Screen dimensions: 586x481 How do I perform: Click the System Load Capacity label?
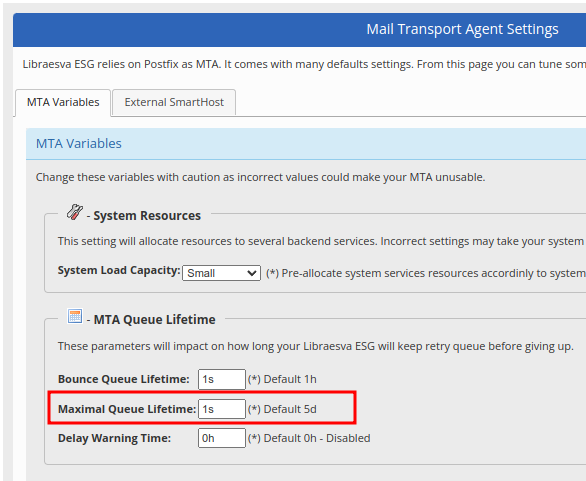[119, 270]
